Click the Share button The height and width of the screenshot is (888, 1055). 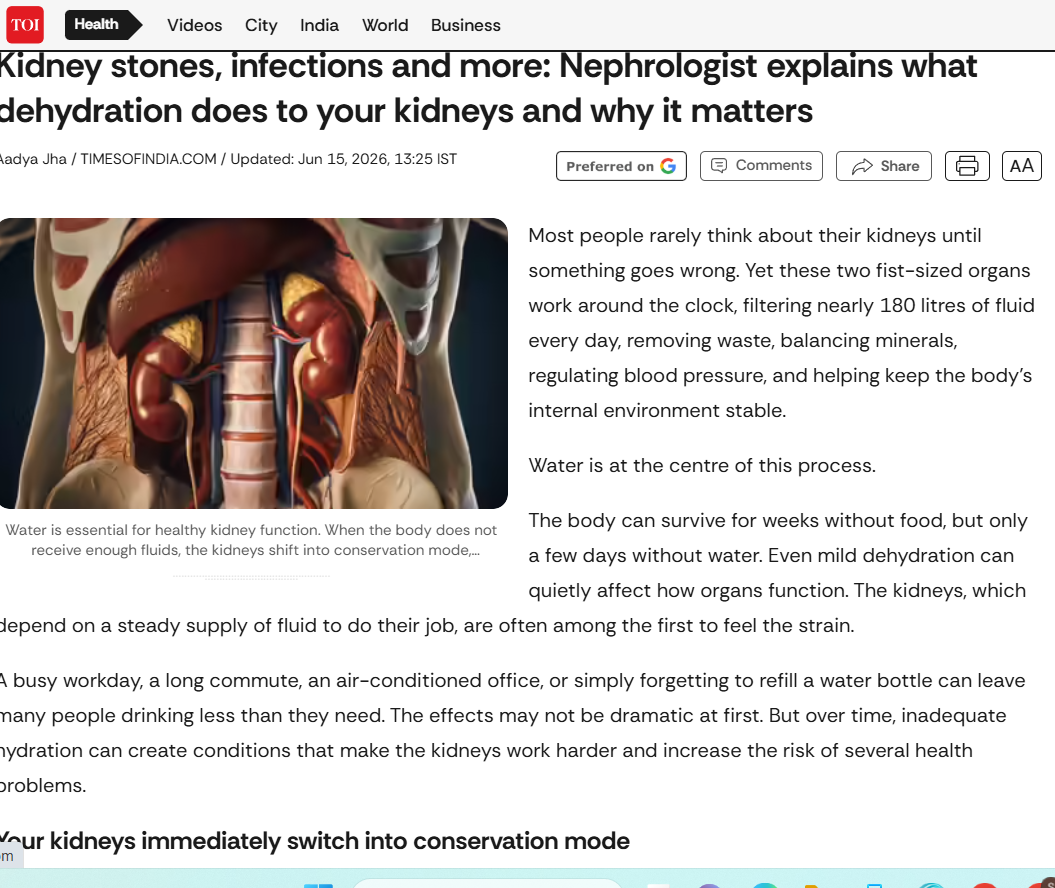pyautogui.click(x=883, y=166)
